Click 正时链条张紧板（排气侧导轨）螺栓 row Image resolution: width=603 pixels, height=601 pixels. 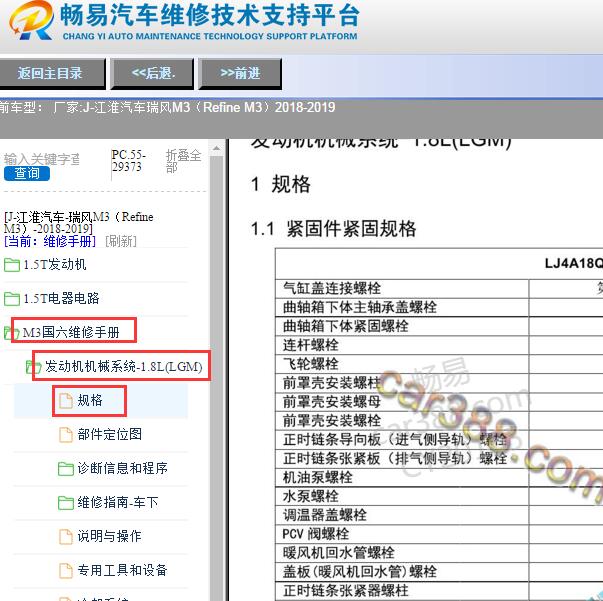pos(439,458)
